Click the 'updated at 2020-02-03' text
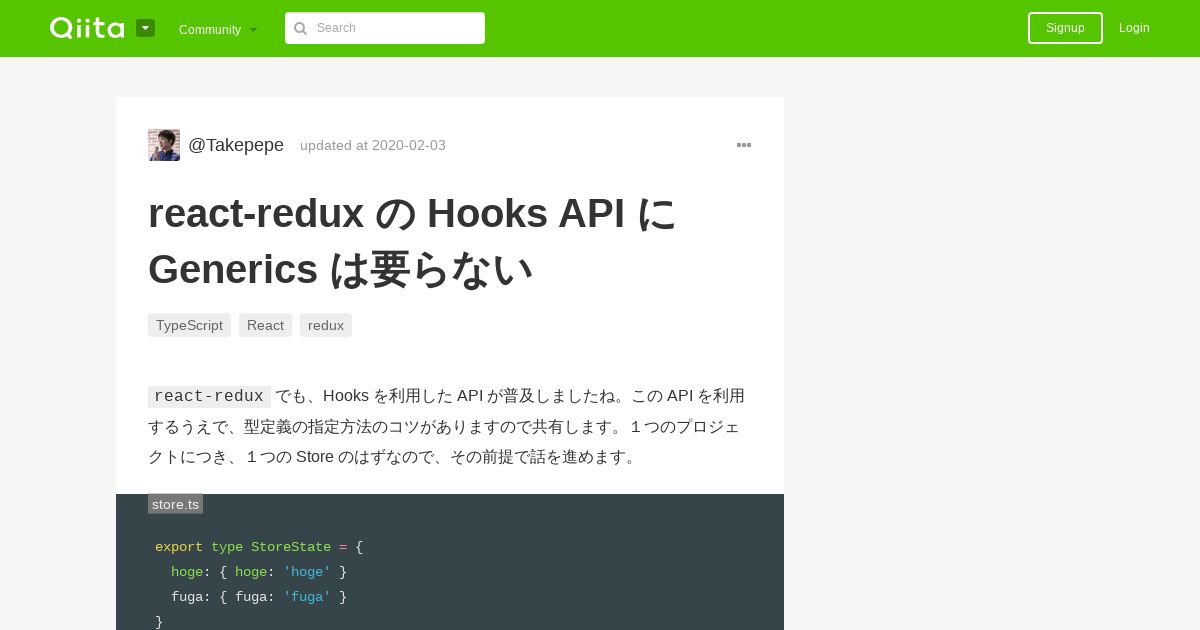Viewport: 1200px width, 630px height. [373, 145]
